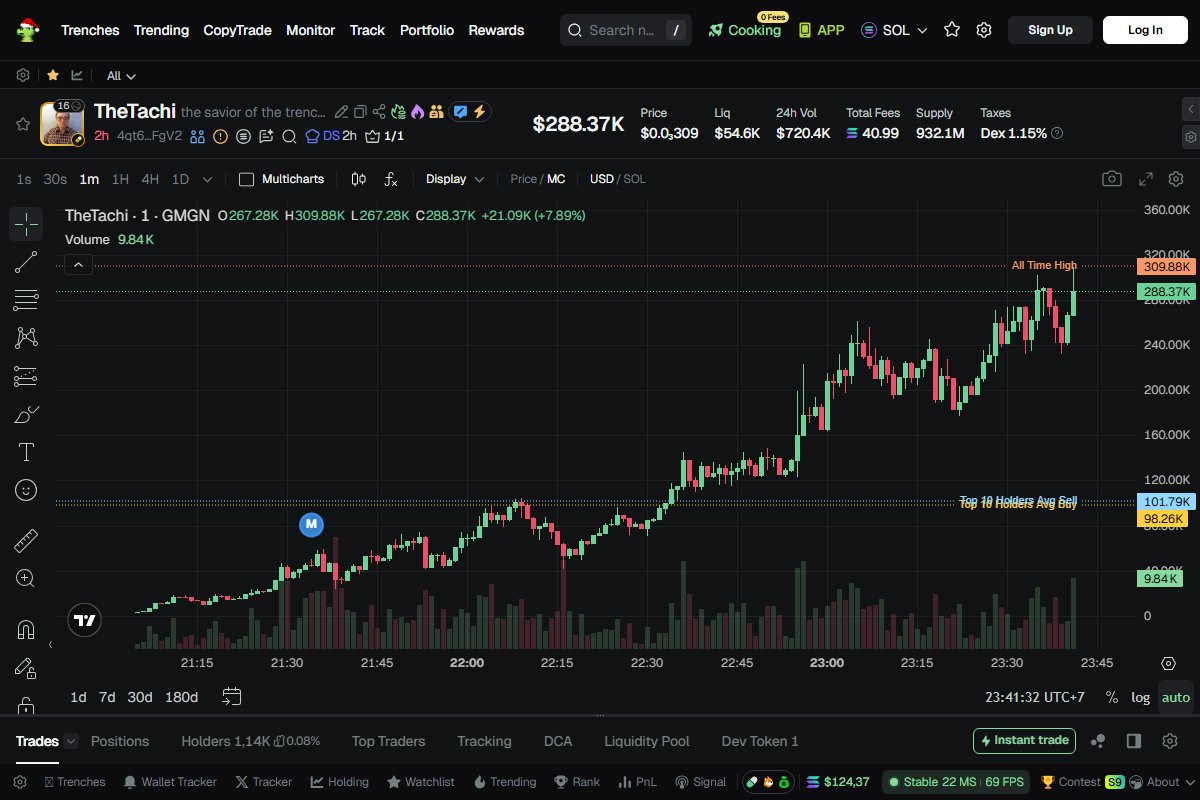The width and height of the screenshot is (1200, 800).
Task: Take a chart snapshot with the camera icon
Action: [1112, 178]
